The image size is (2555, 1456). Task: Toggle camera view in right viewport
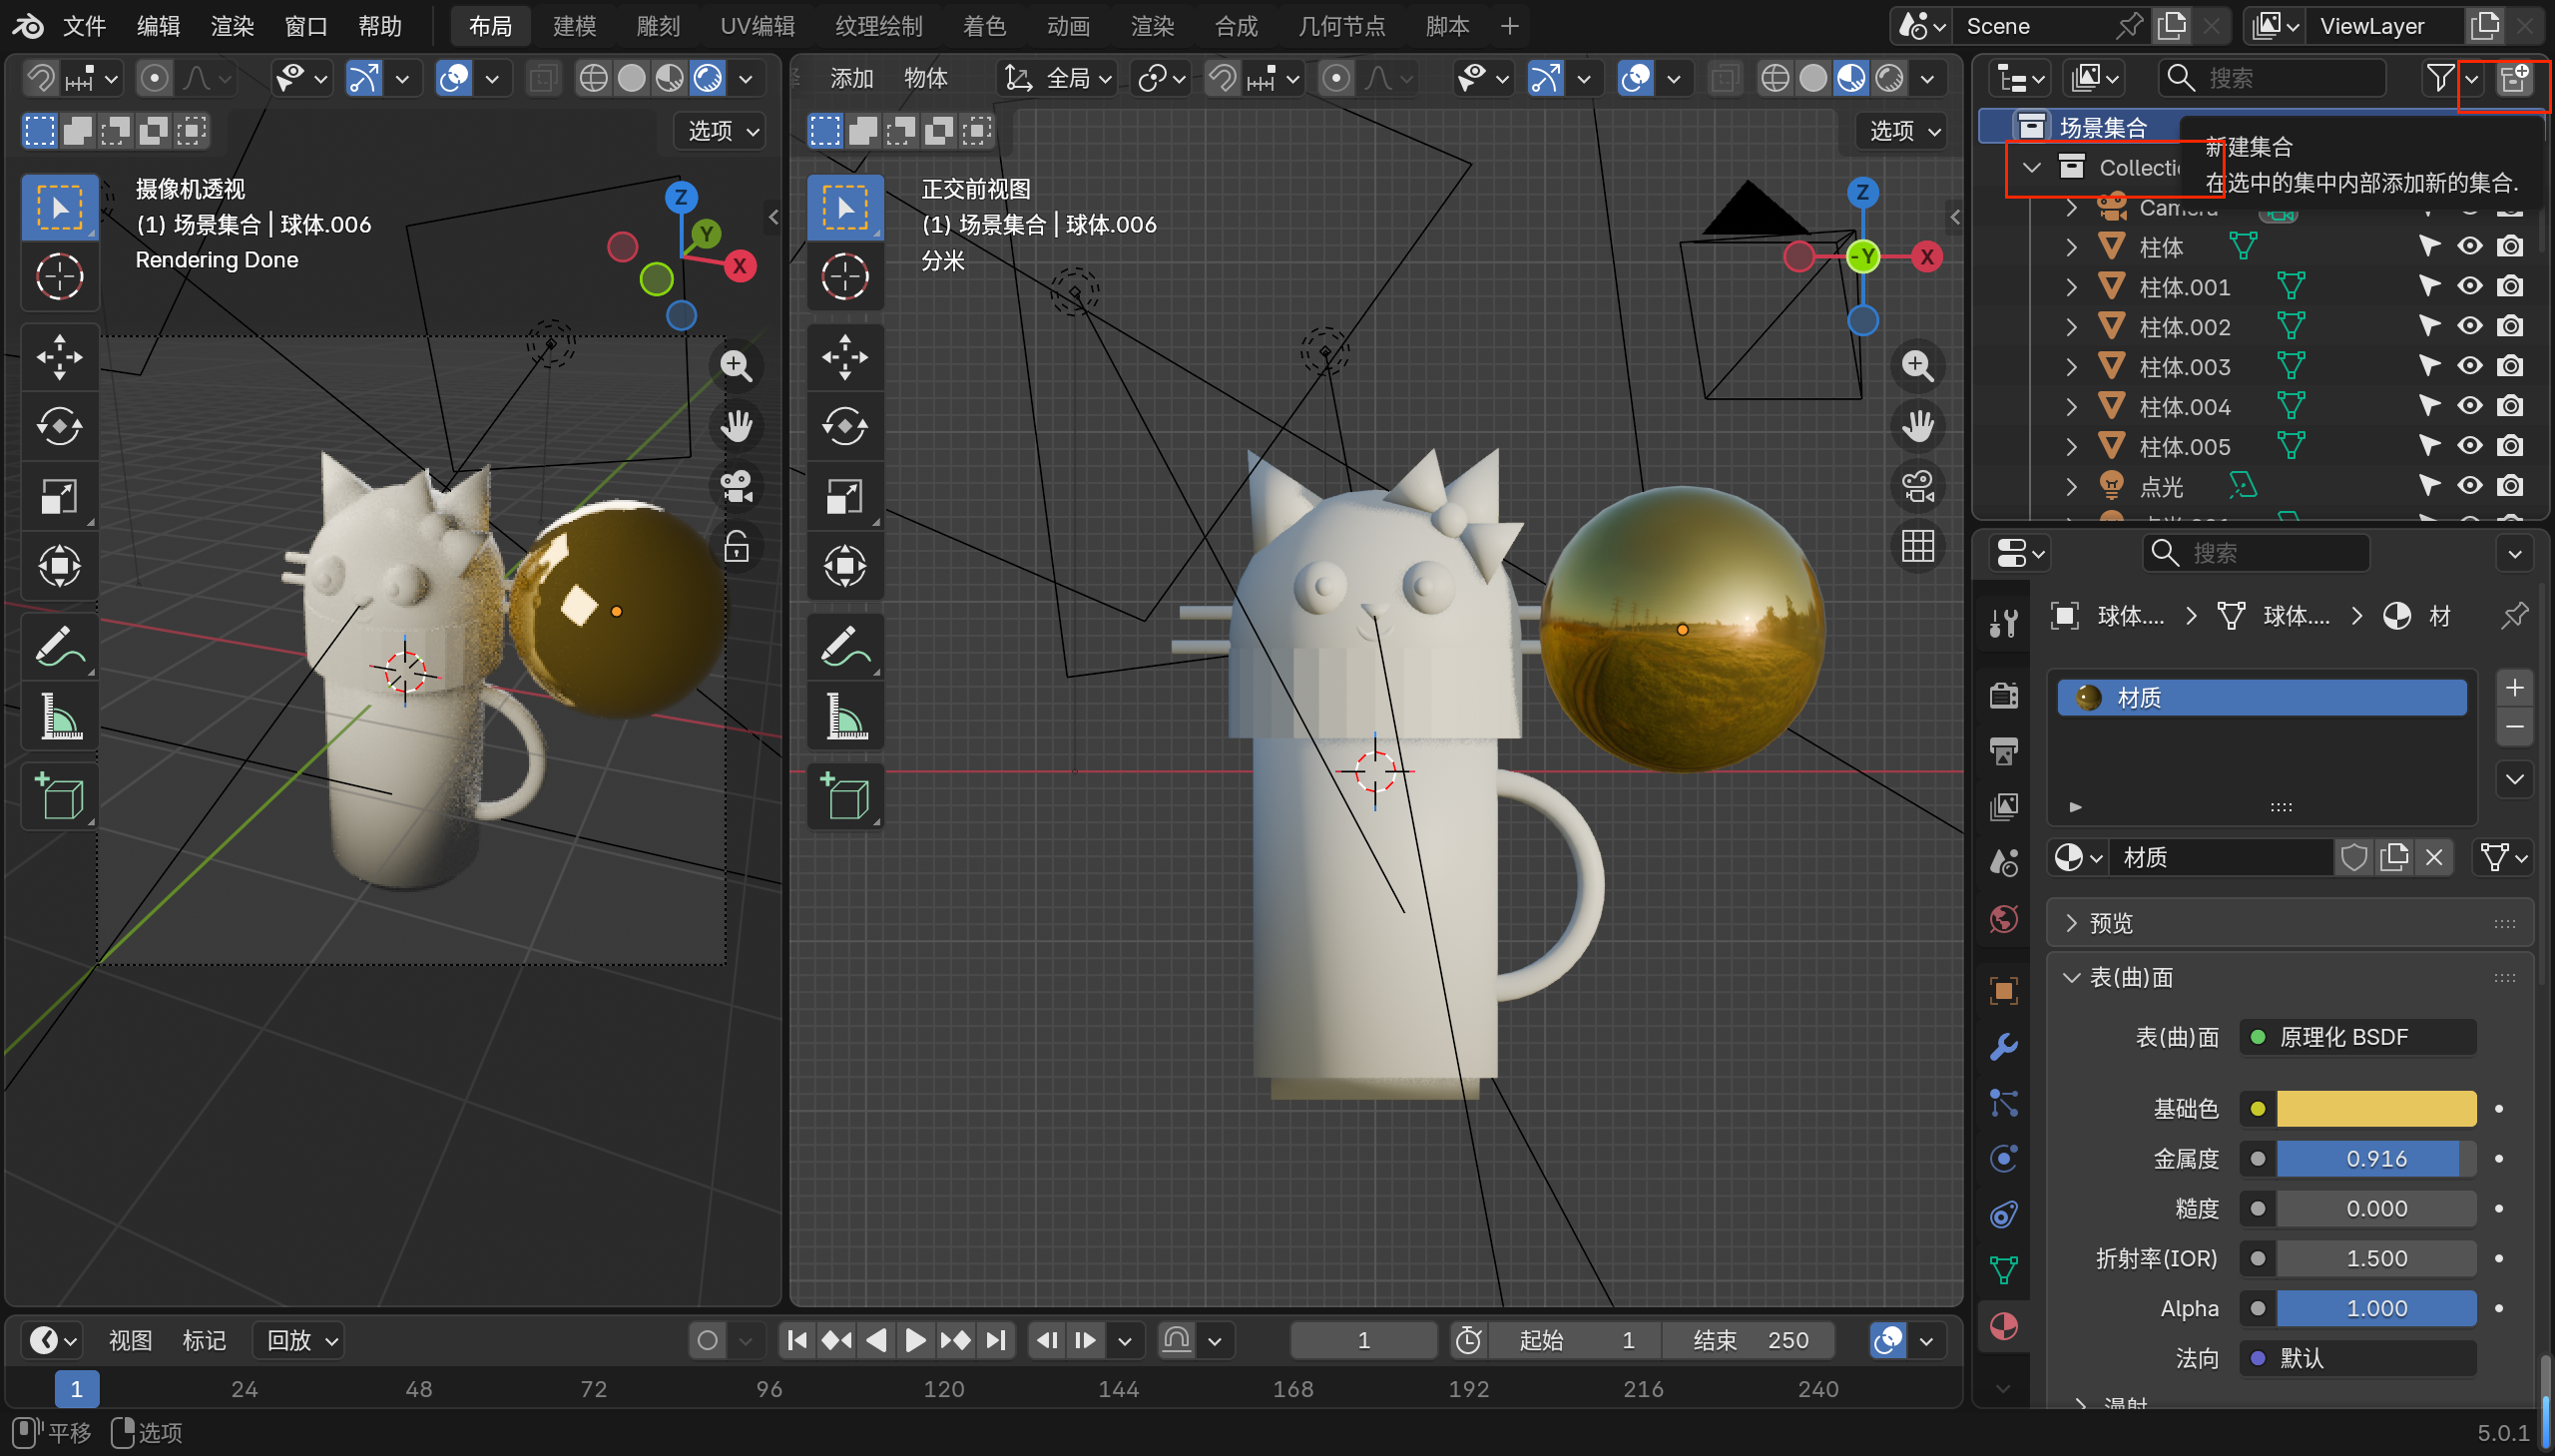click(x=1917, y=487)
